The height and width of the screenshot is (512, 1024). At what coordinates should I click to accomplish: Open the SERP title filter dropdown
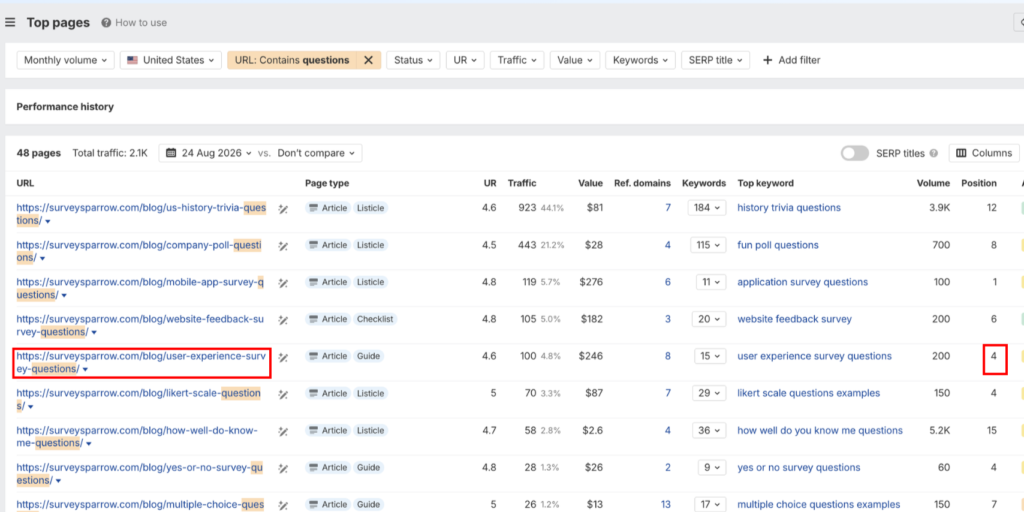coord(715,60)
